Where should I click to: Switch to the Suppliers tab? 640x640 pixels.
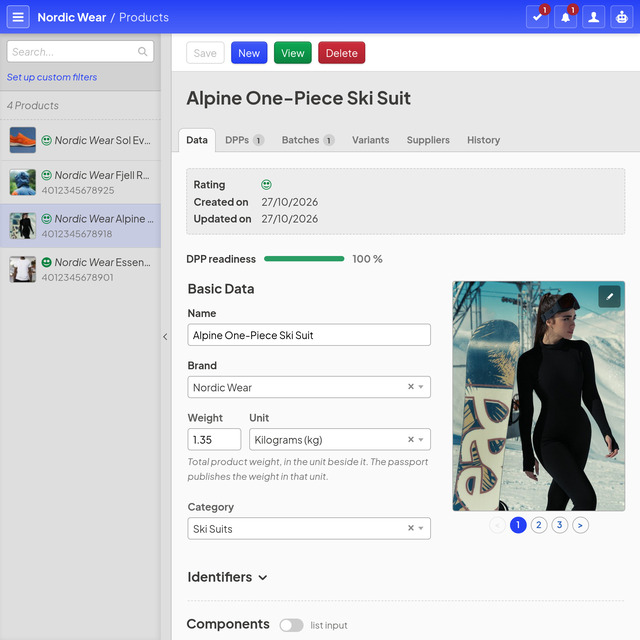(428, 140)
